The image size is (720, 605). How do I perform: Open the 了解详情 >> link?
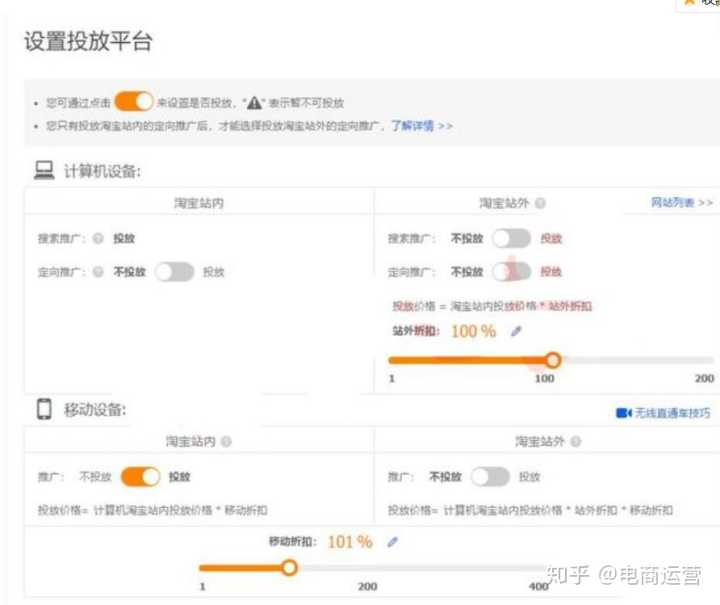[421, 126]
